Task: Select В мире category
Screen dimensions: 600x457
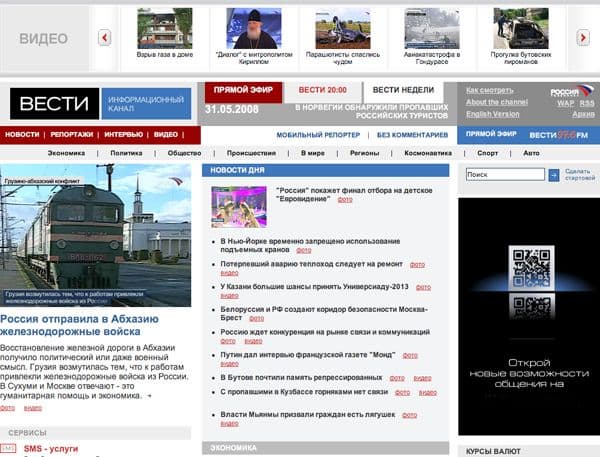Action: point(313,153)
